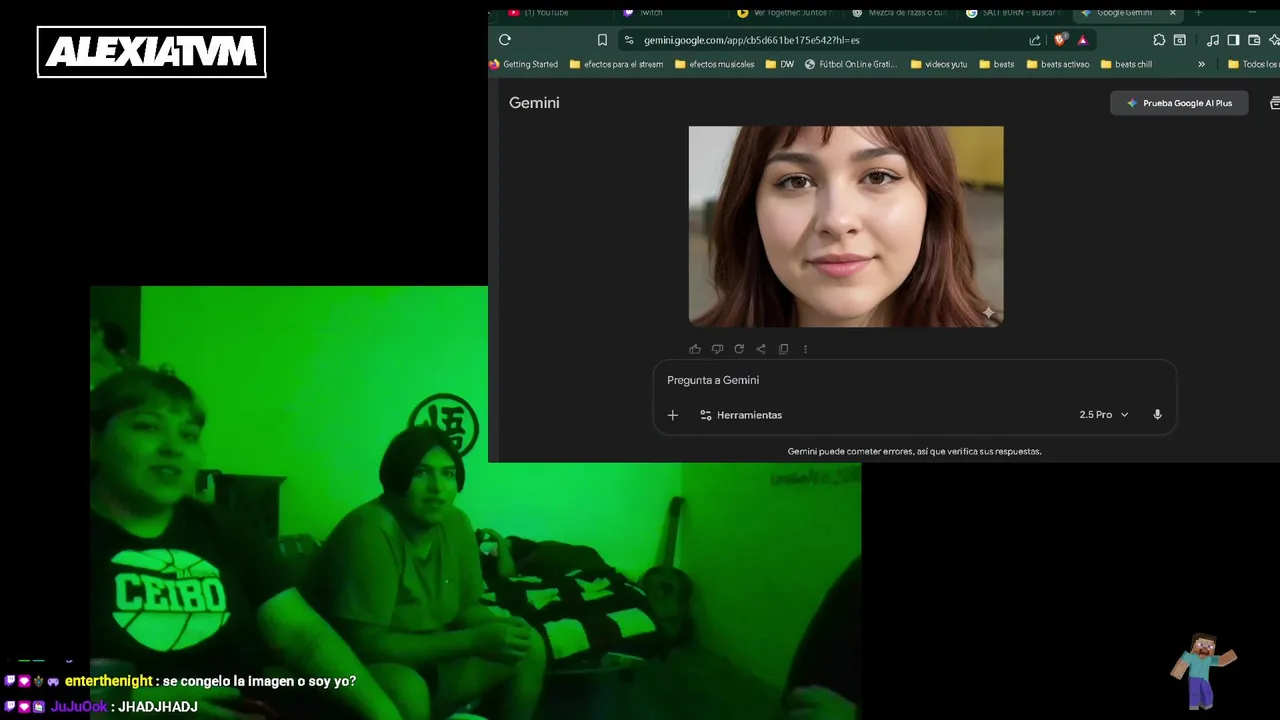This screenshot has width=1280, height=720.
Task: Click the Gemini disclaimer text
Action: [914, 451]
